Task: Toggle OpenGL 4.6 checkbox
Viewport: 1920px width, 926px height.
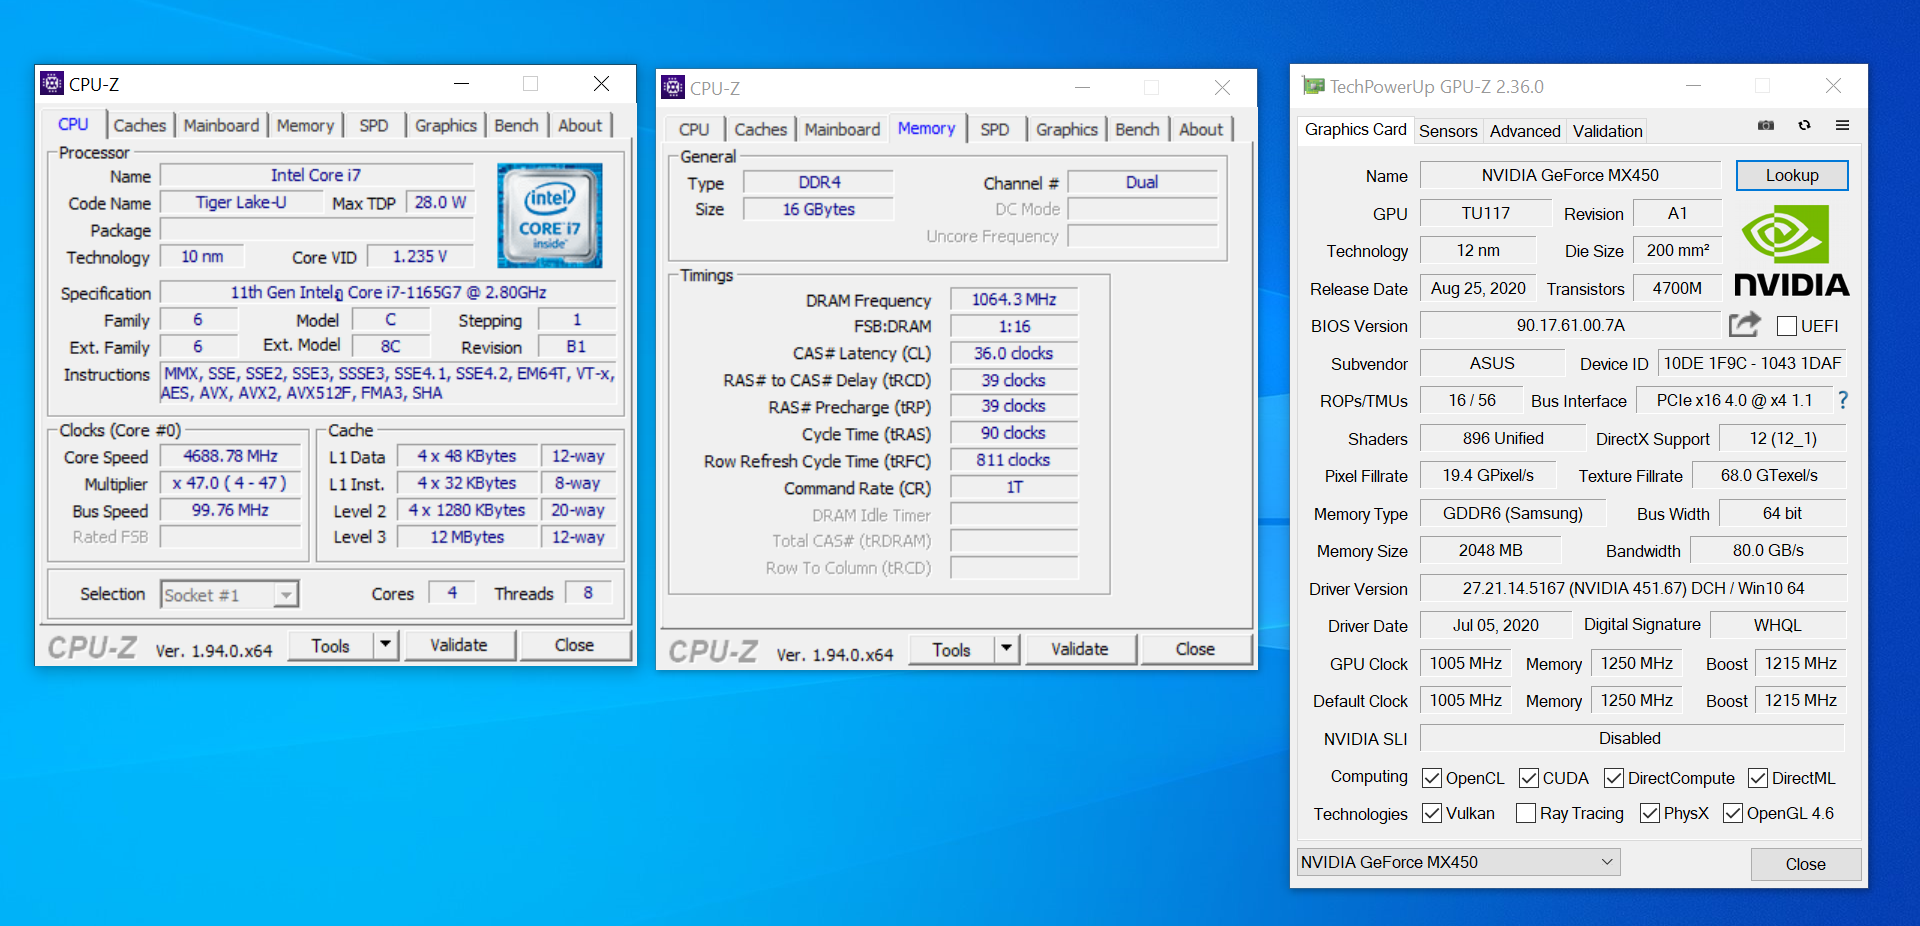Action: [x=1733, y=813]
